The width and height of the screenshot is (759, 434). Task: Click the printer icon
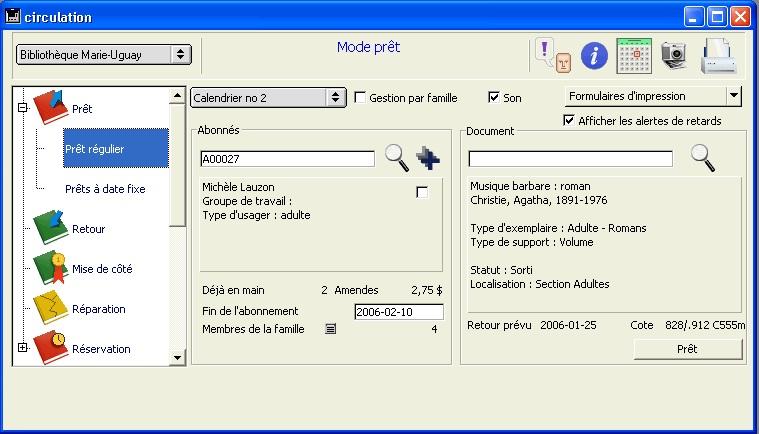(719, 55)
